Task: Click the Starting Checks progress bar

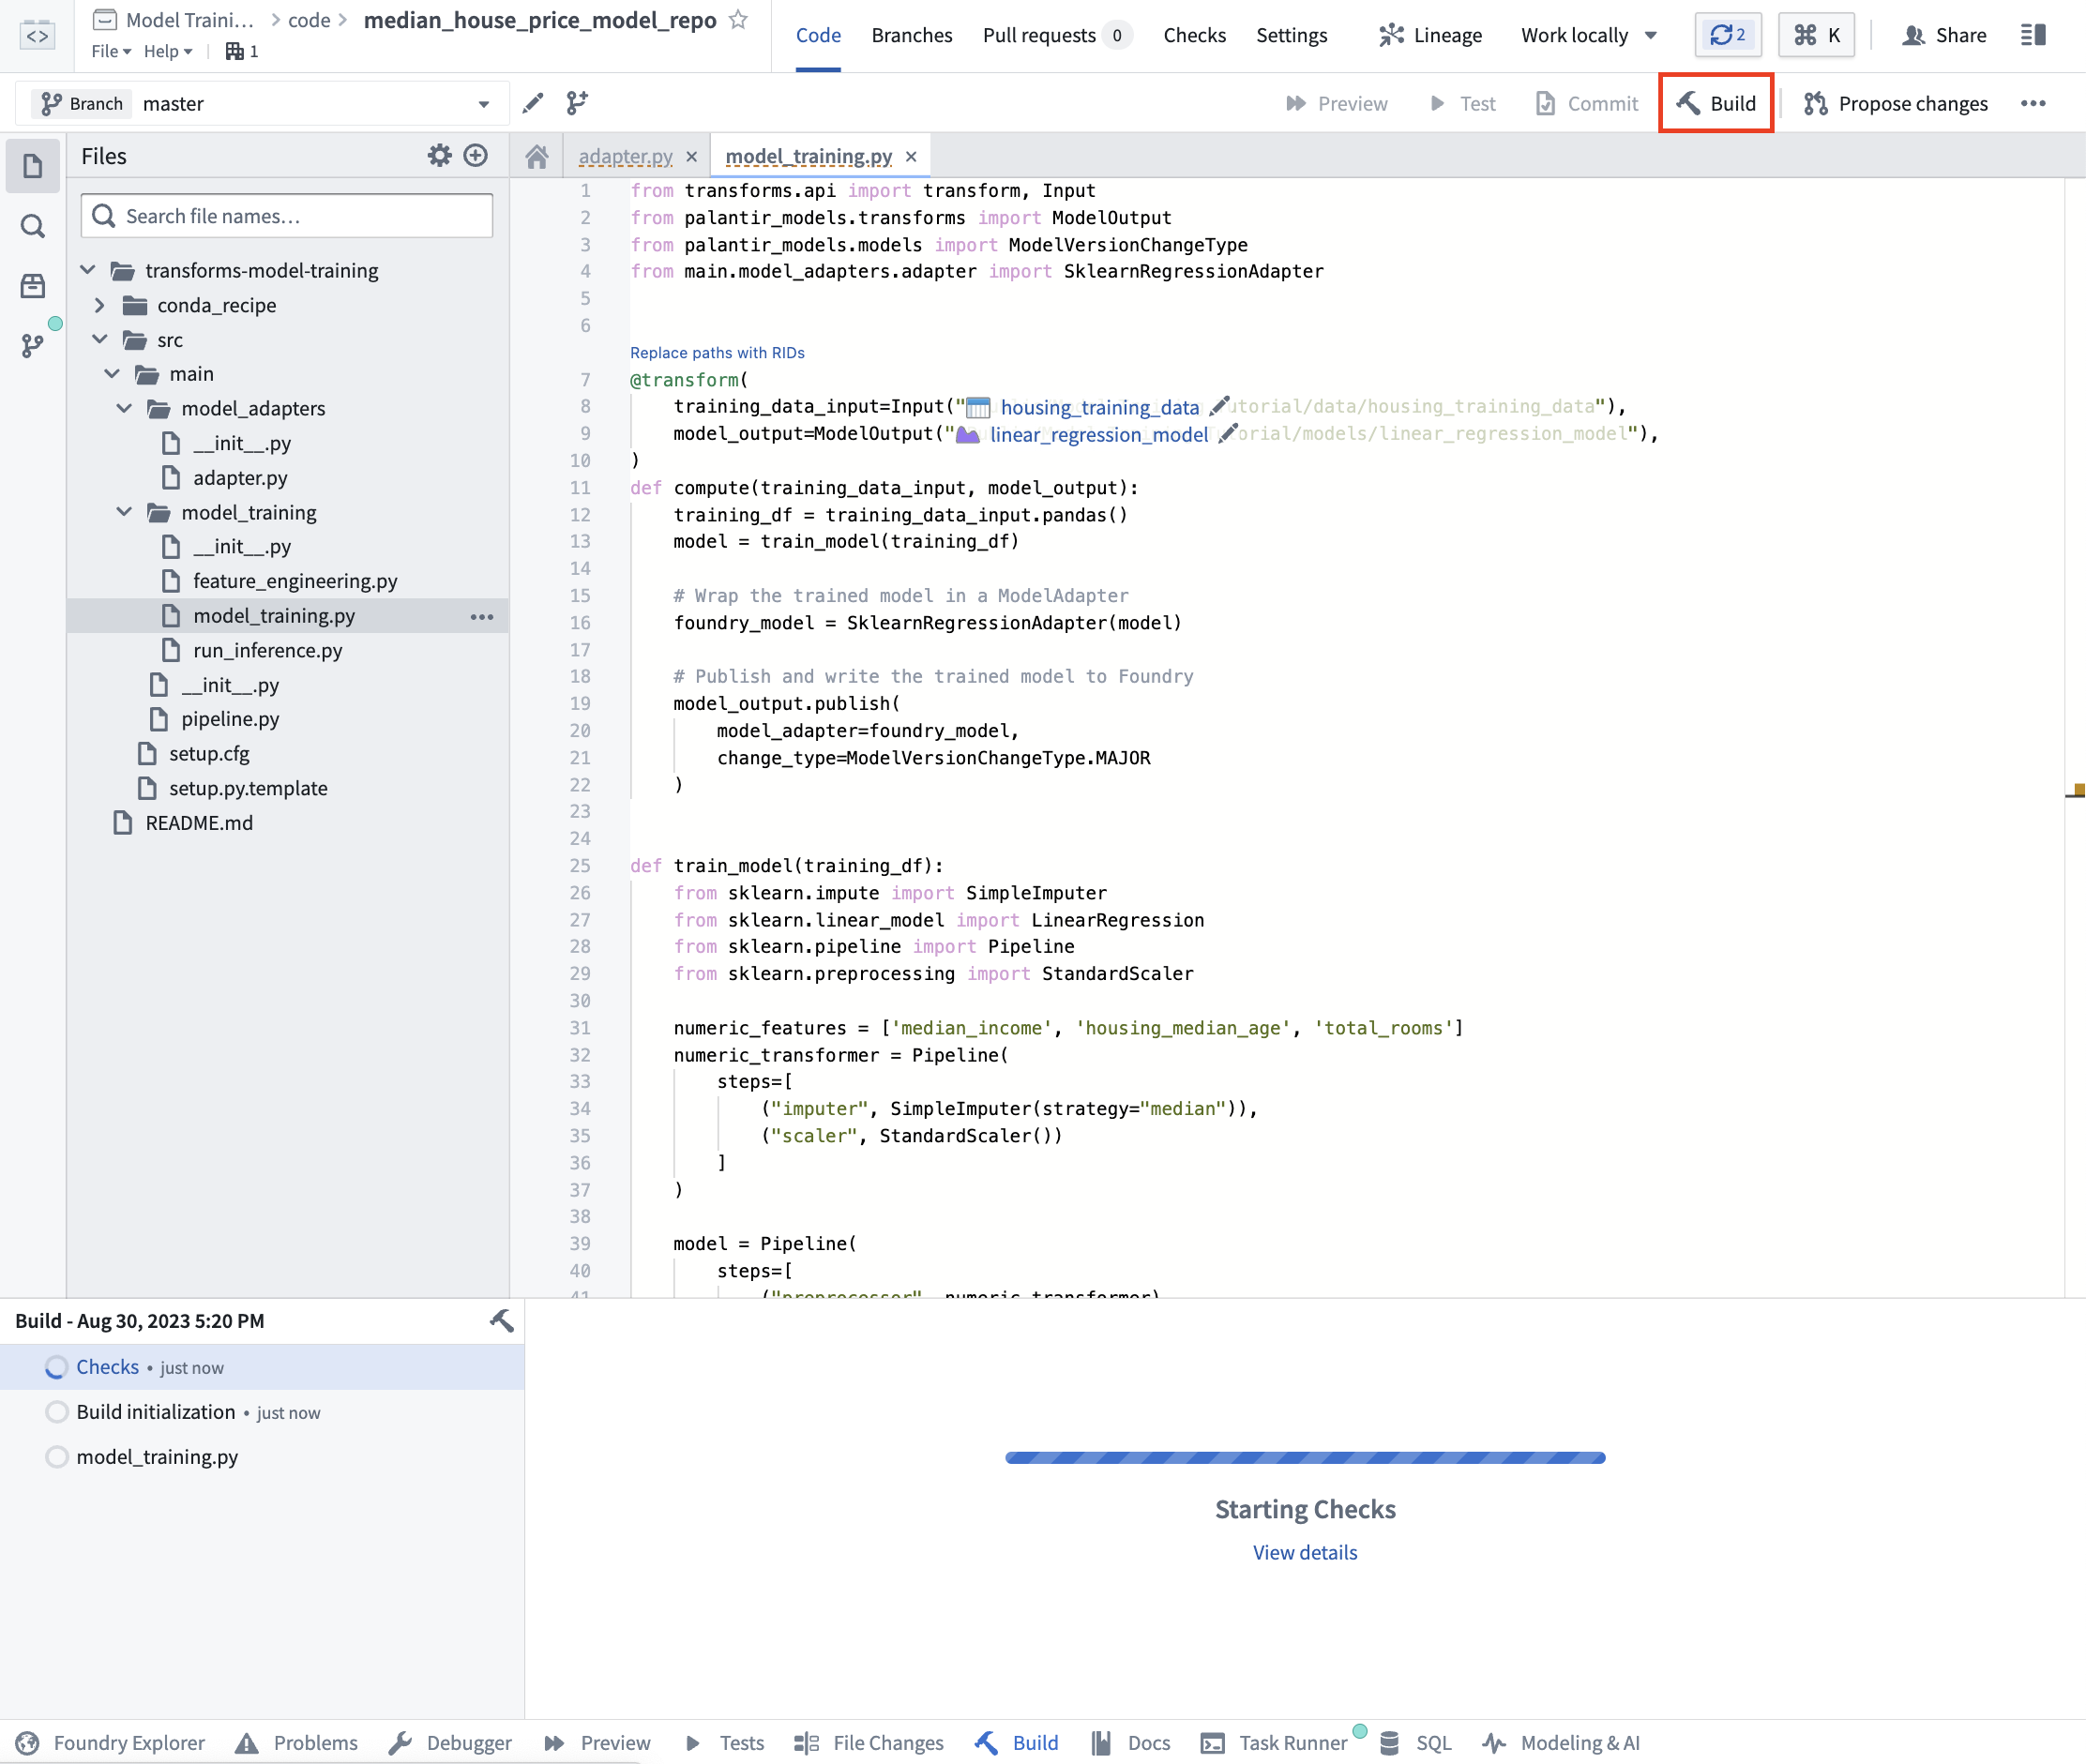Action: [x=1304, y=1458]
